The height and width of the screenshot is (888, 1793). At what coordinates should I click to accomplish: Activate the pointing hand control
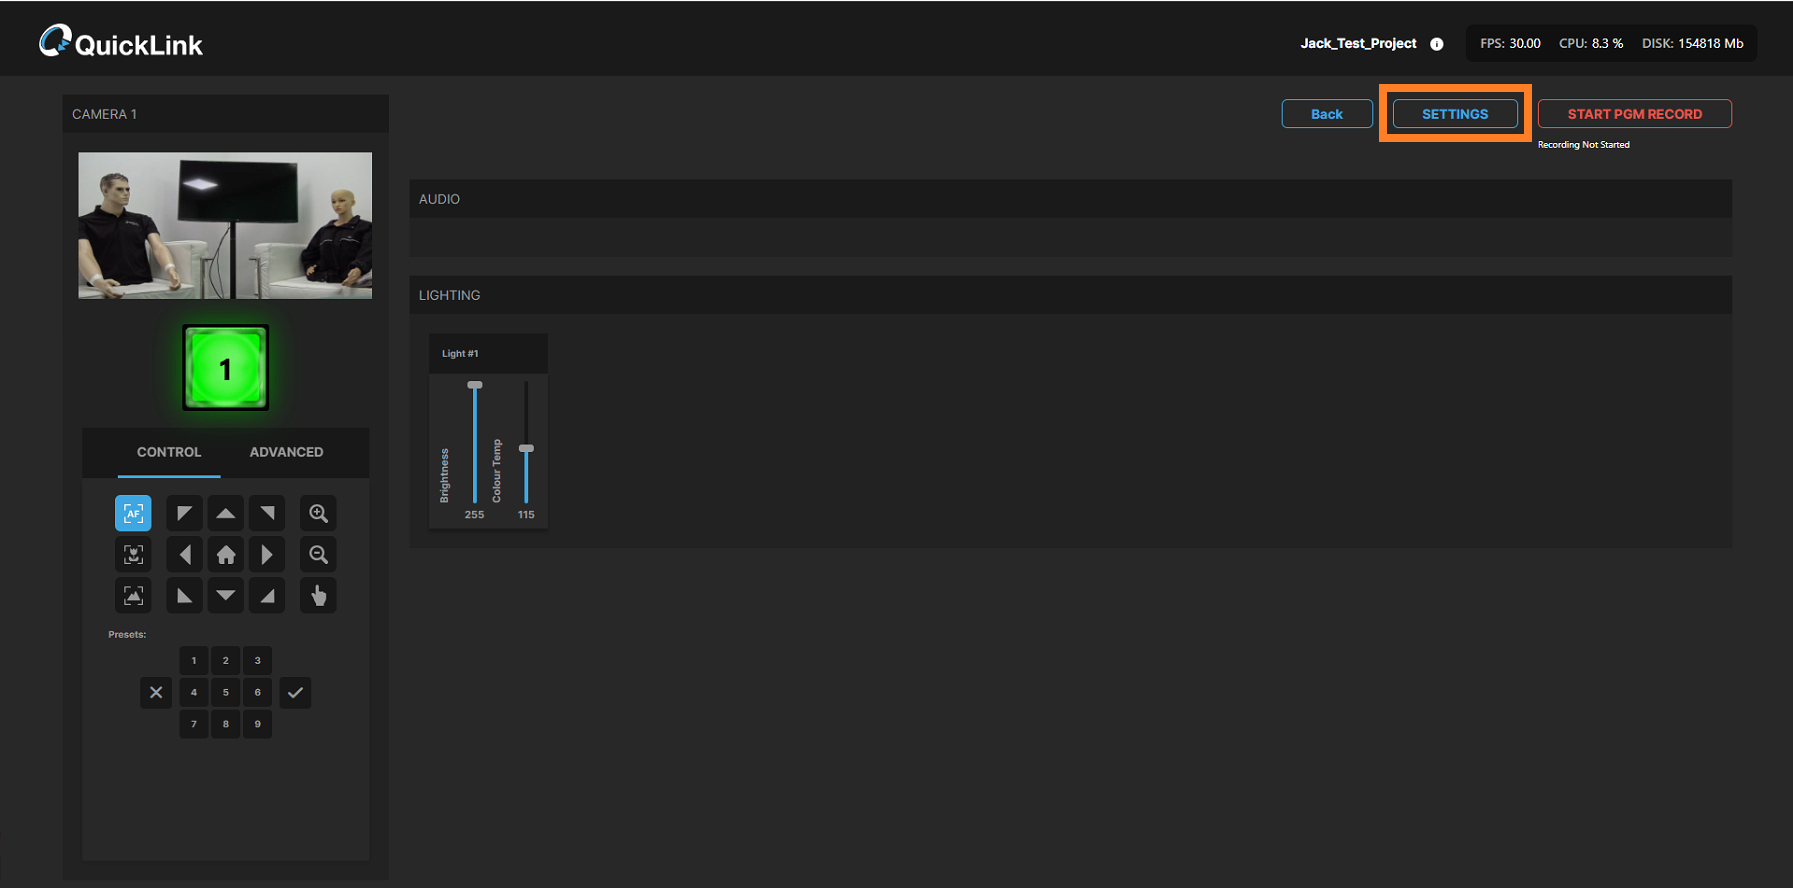[318, 596]
